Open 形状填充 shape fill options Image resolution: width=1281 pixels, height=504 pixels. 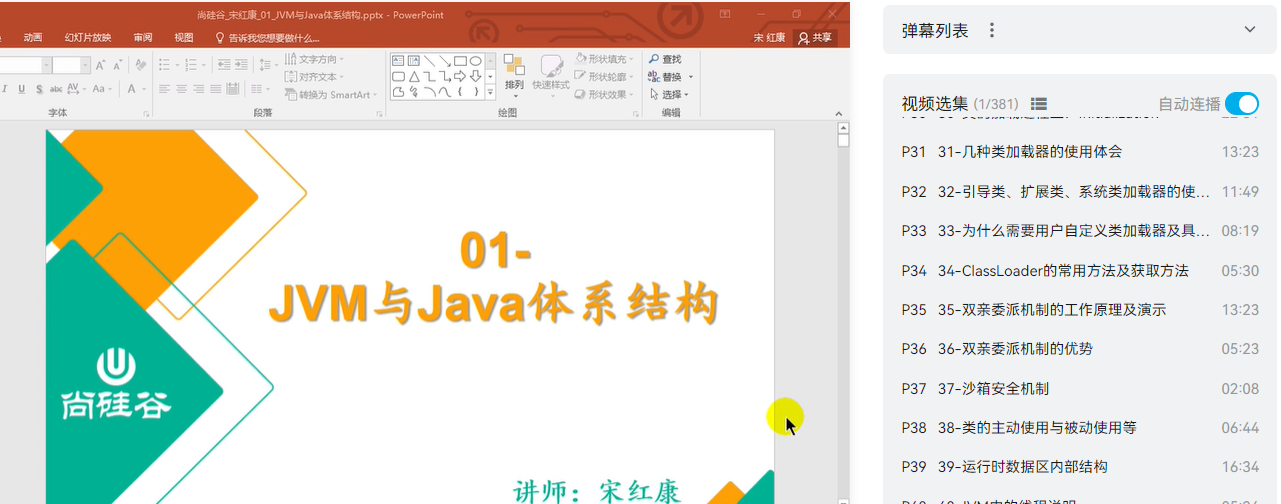point(604,60)
